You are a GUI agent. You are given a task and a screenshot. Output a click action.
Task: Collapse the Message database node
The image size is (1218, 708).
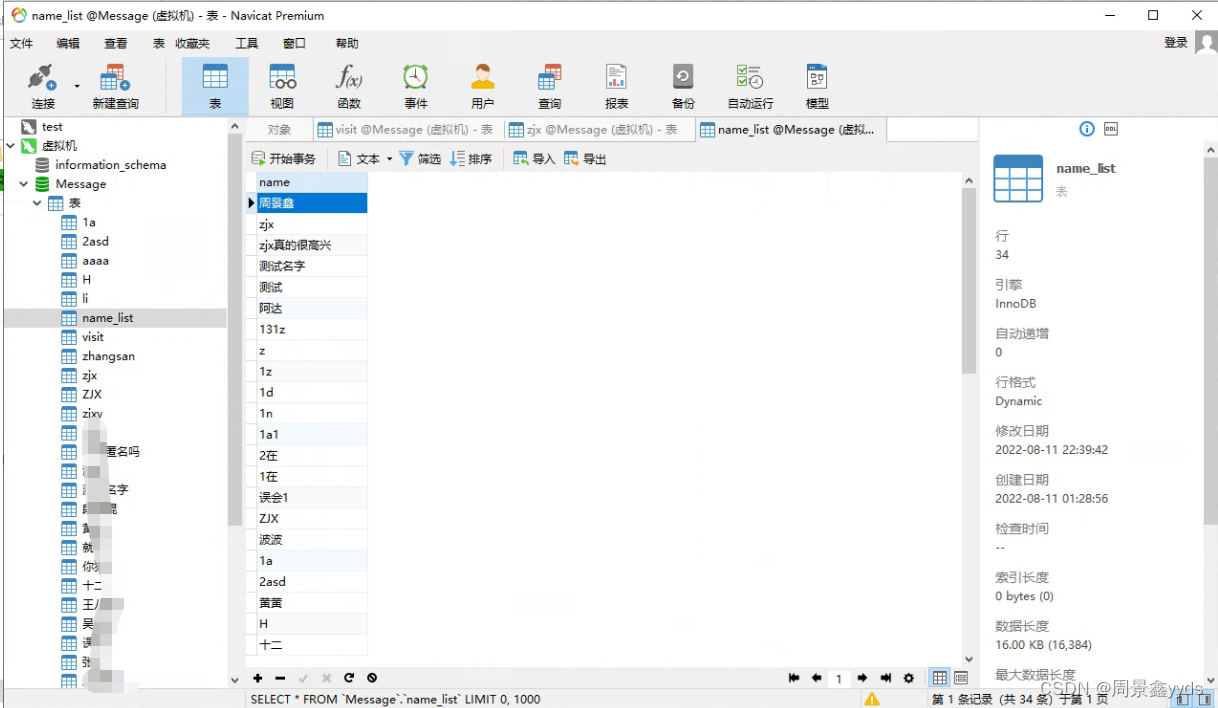point(23,184)
